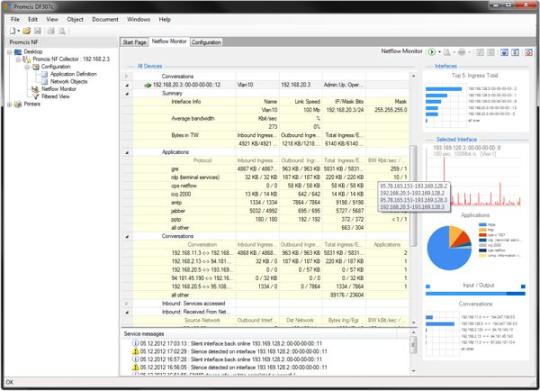Collapse the Promcis NF Collector tree node
This screenshot has width=540, height=391.
tap(18, 60)
